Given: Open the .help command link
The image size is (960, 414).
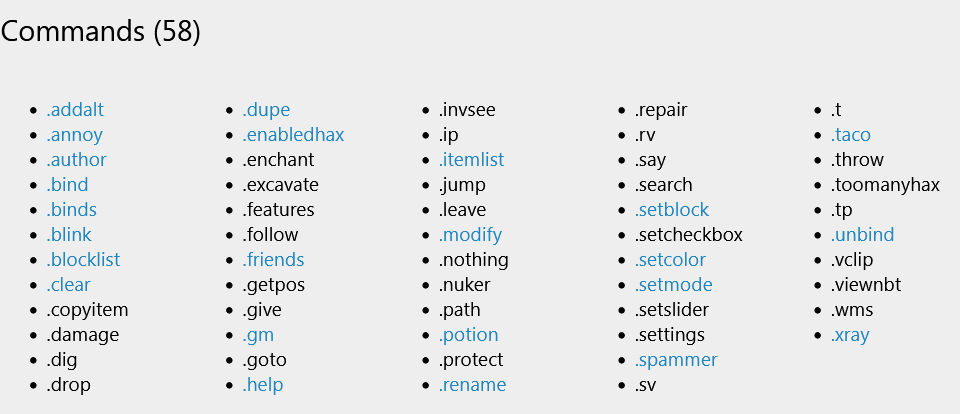Looking at the screenshot, I should click(x=263, y=386).
